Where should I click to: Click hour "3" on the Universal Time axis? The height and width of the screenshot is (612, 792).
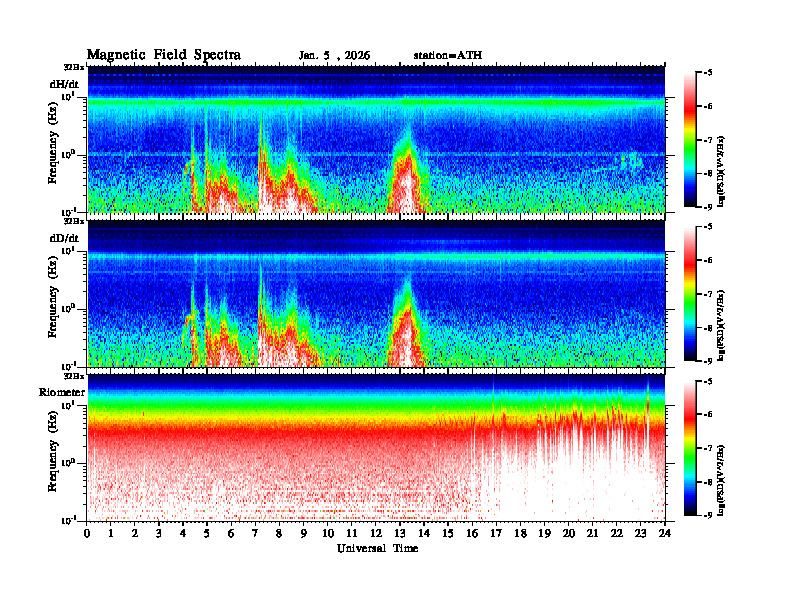click(x=159, y=534)
